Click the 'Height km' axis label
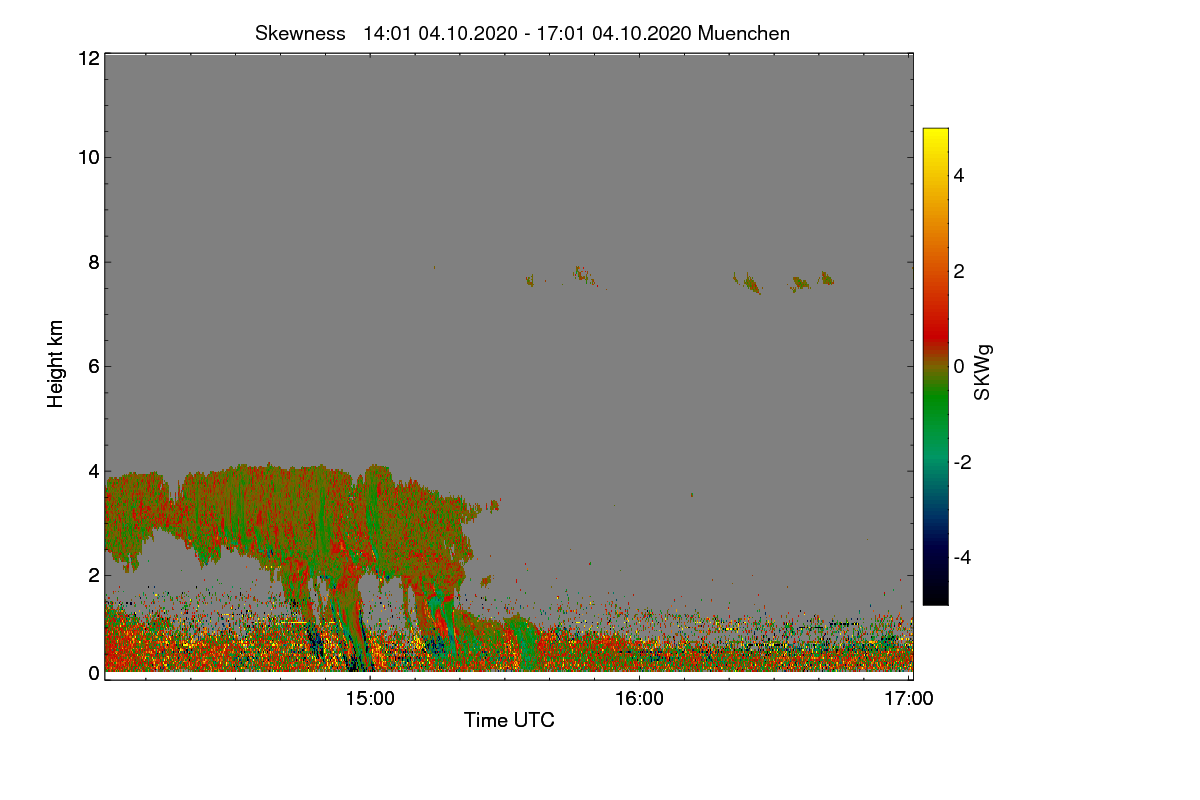The image size is (1200, 800). (x=56, y=363)
